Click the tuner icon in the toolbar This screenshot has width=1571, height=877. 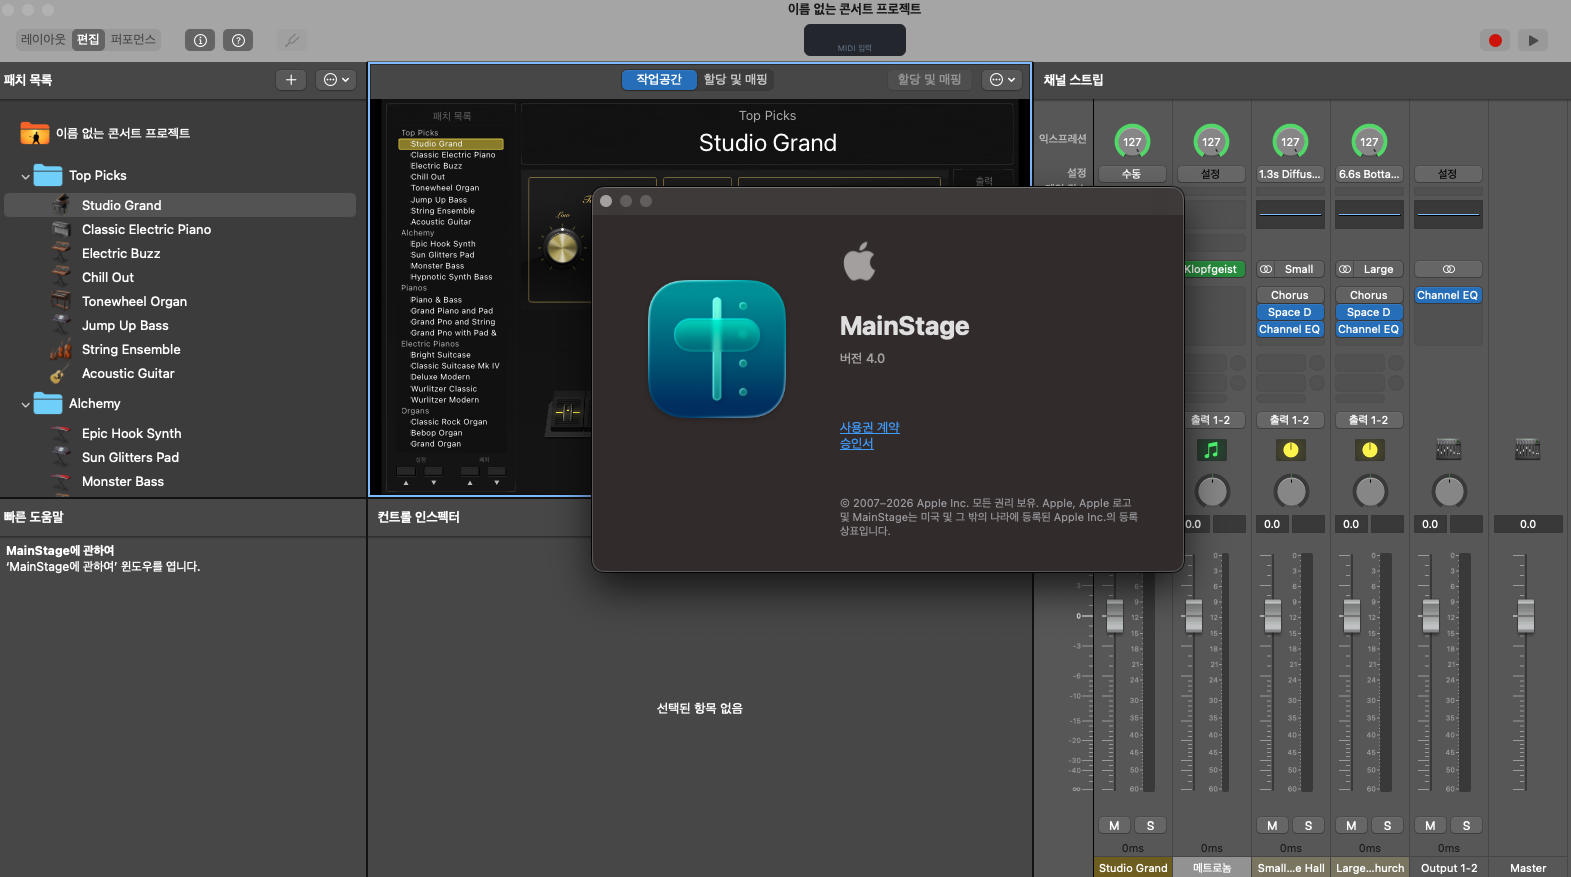(x=292, y=40)
